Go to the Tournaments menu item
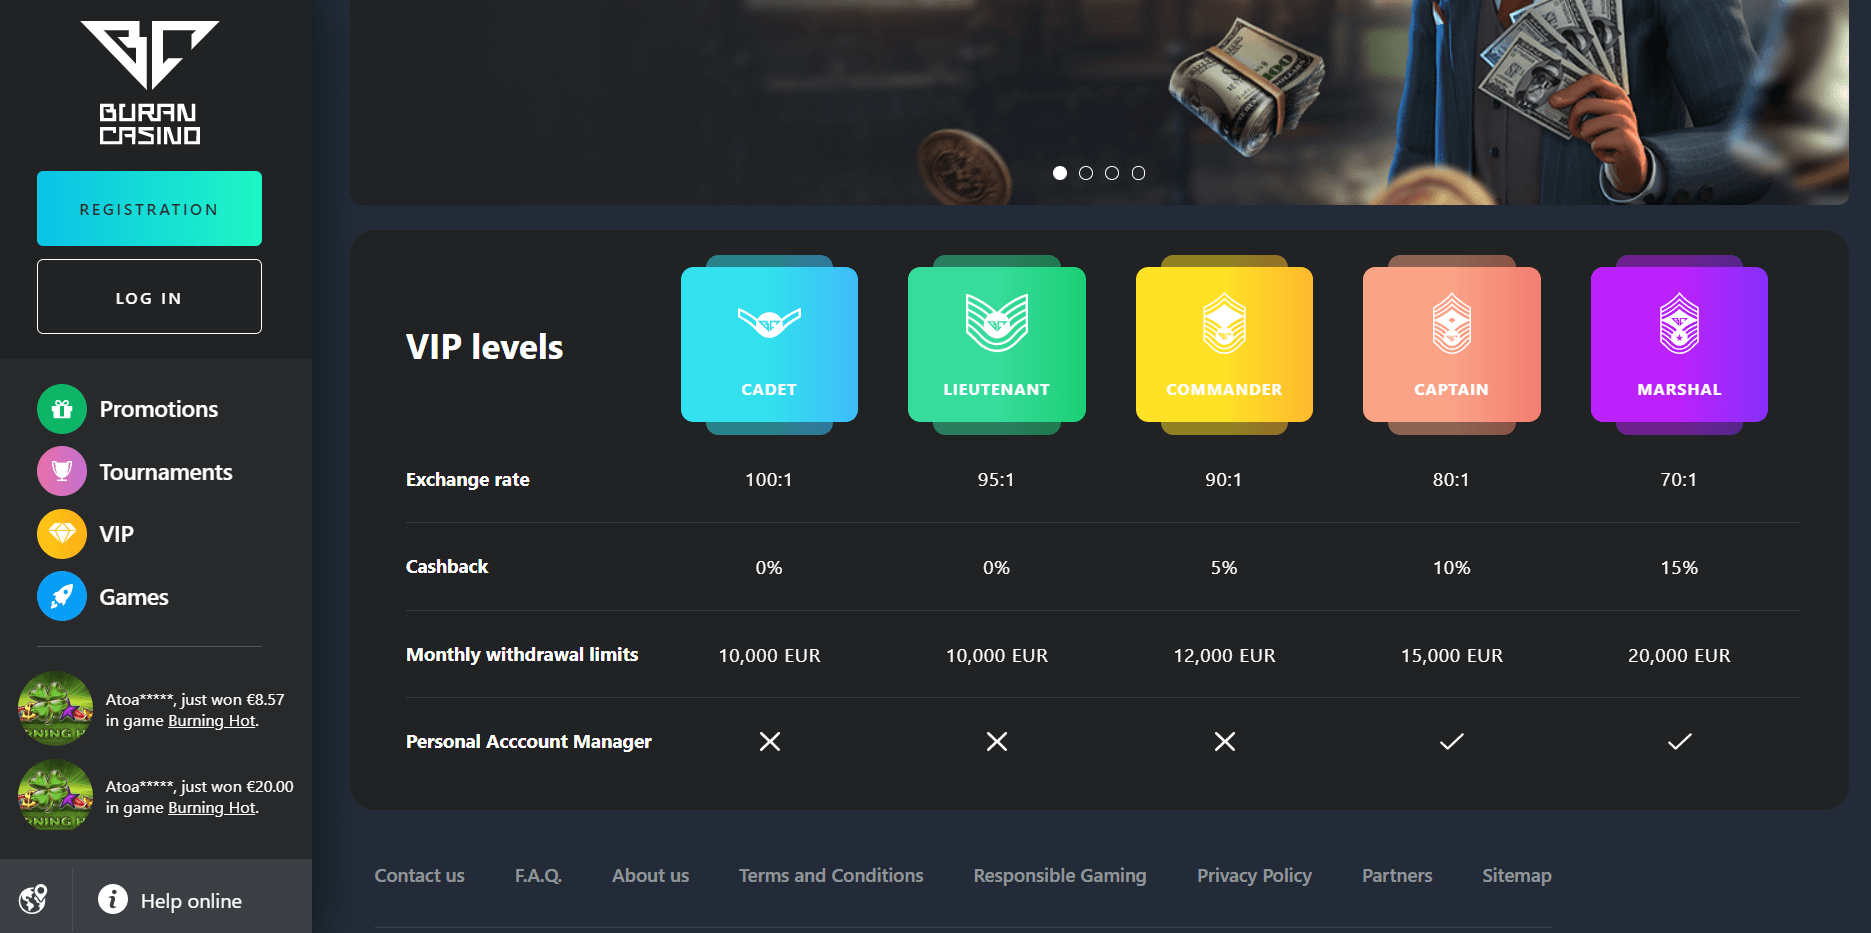The image size is (1871, 933). (x=166, y=472)
